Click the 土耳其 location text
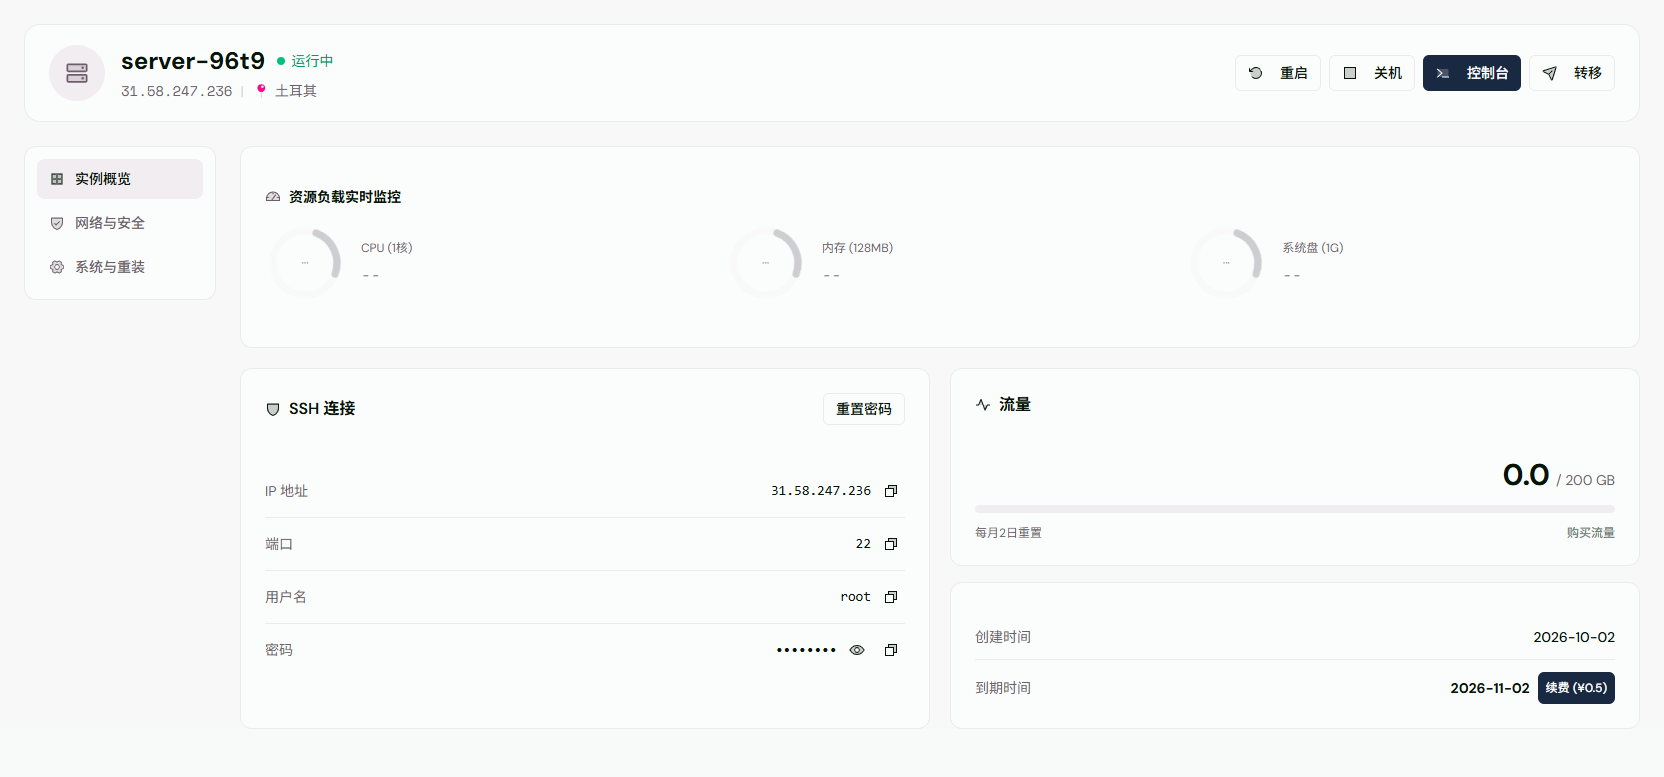This screenshot has height=777, width=1664. [x=296, y=91]
